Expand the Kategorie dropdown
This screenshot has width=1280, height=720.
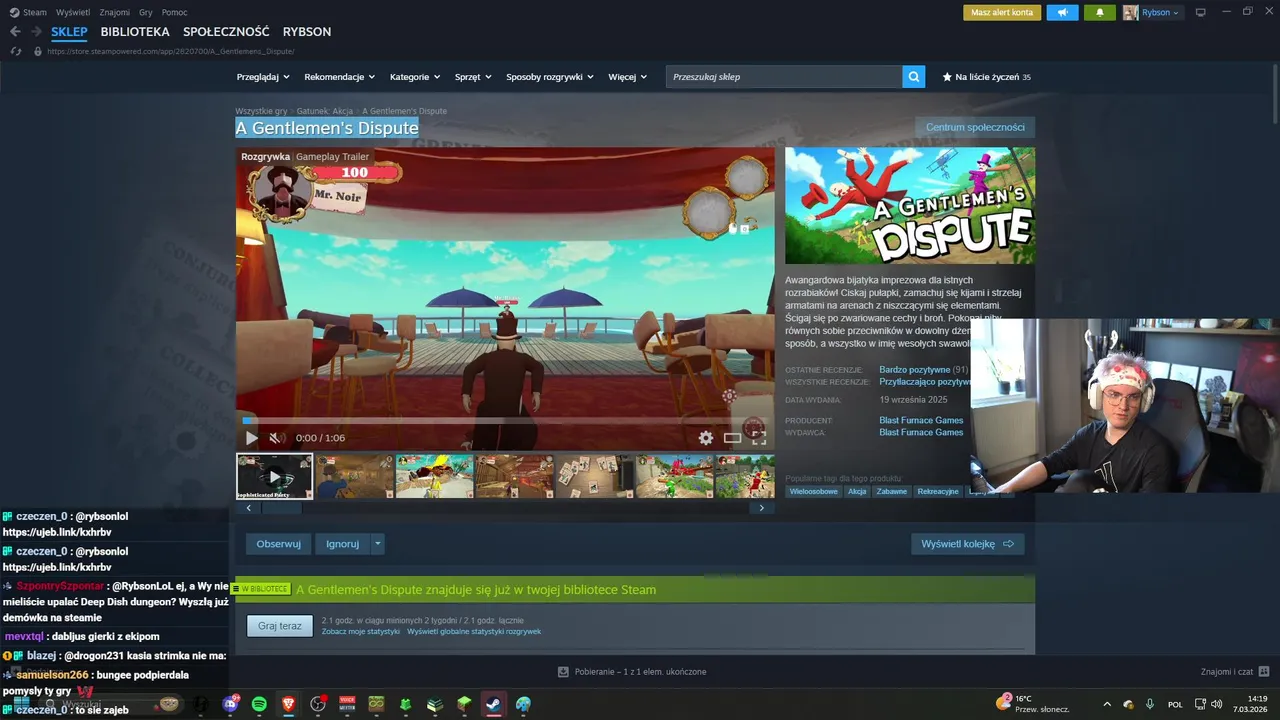tap(415, 77)
